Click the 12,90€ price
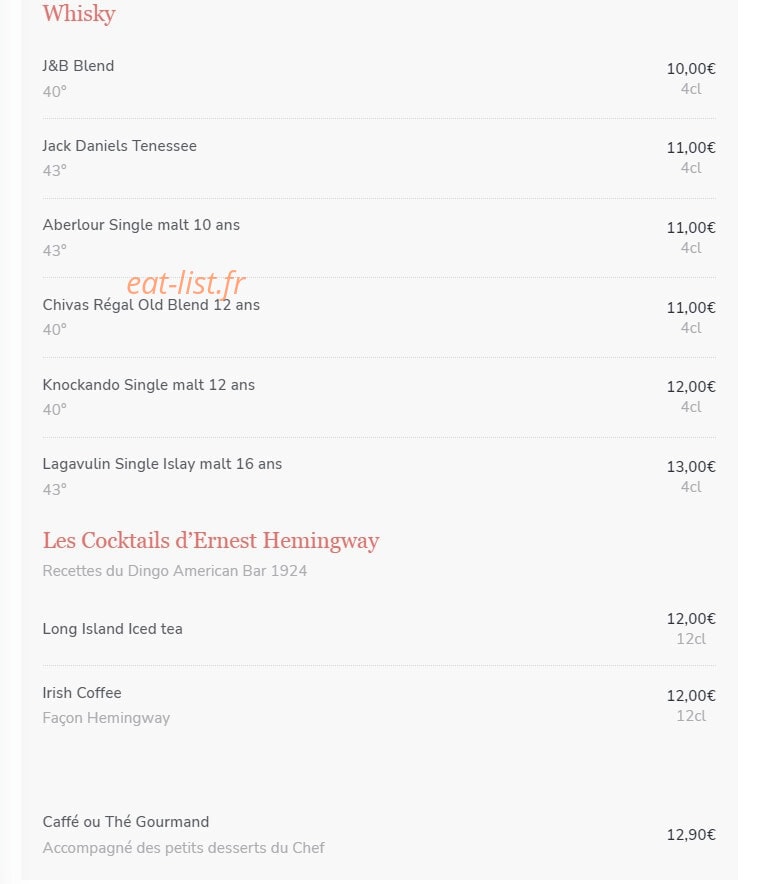Screen dimensions: 760x884 691,835
